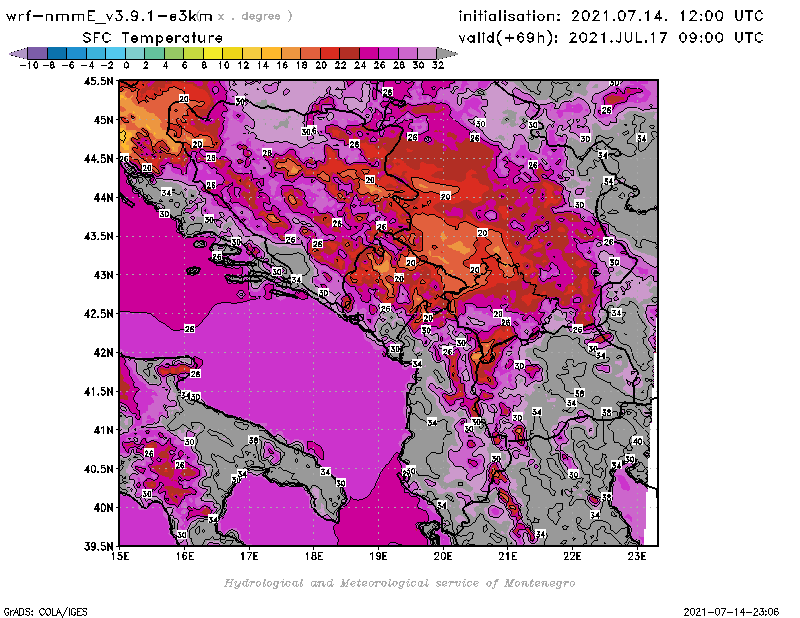Click the 41N latitude axis label
Screen dimensions: 800x618
pos(104,430)
